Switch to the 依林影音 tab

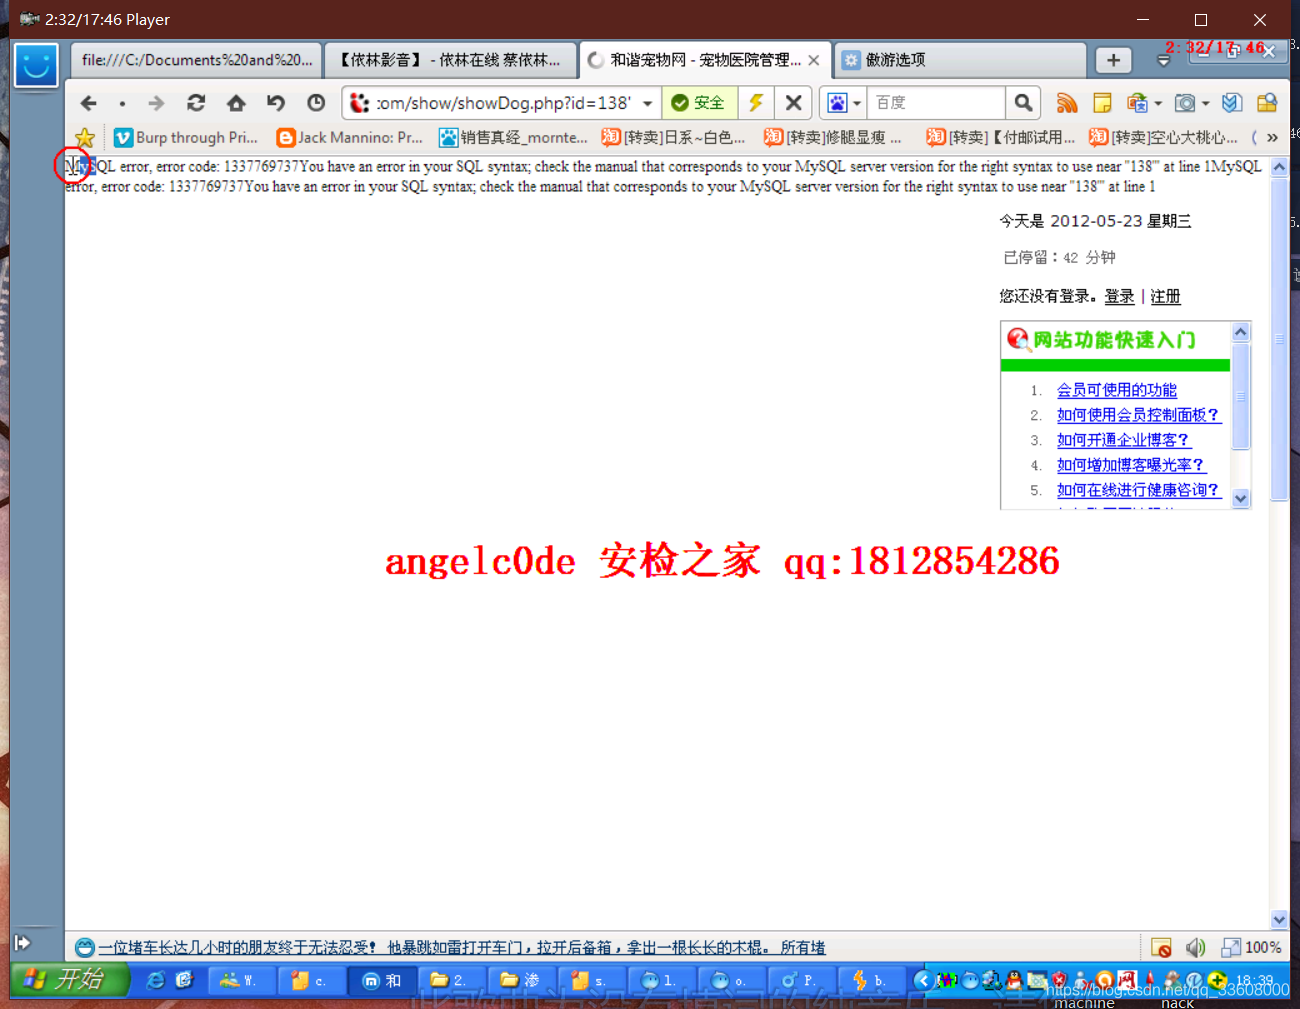pyautogui.click(x=451, y=60)
